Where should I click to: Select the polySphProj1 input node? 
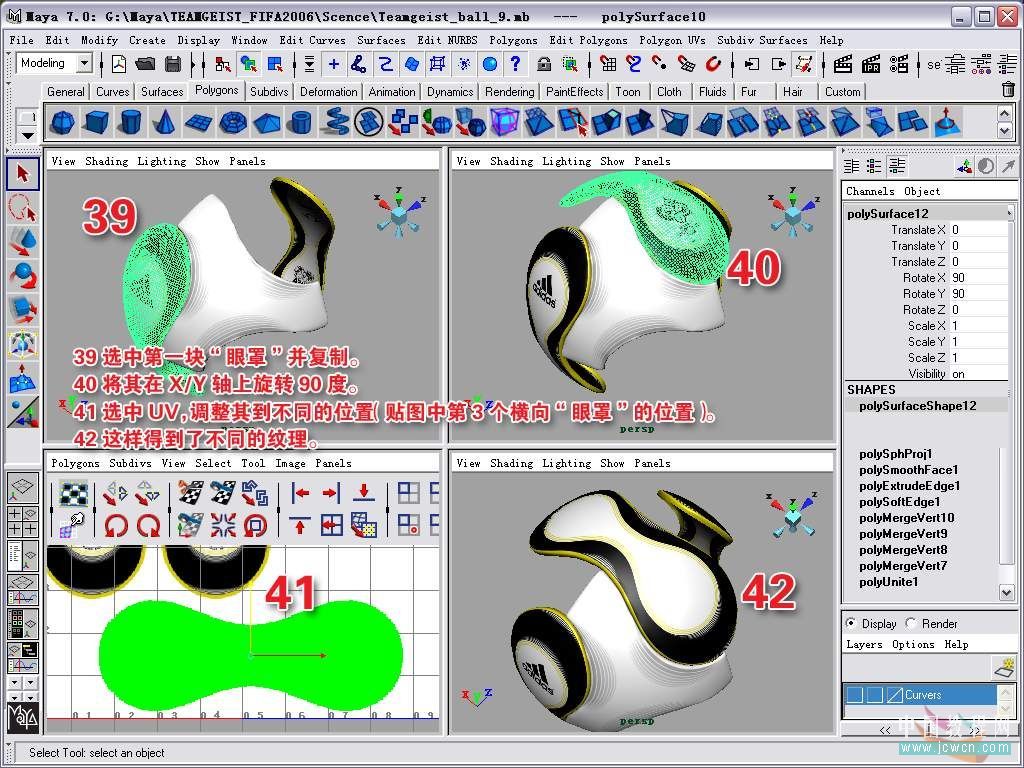[895, 454]
